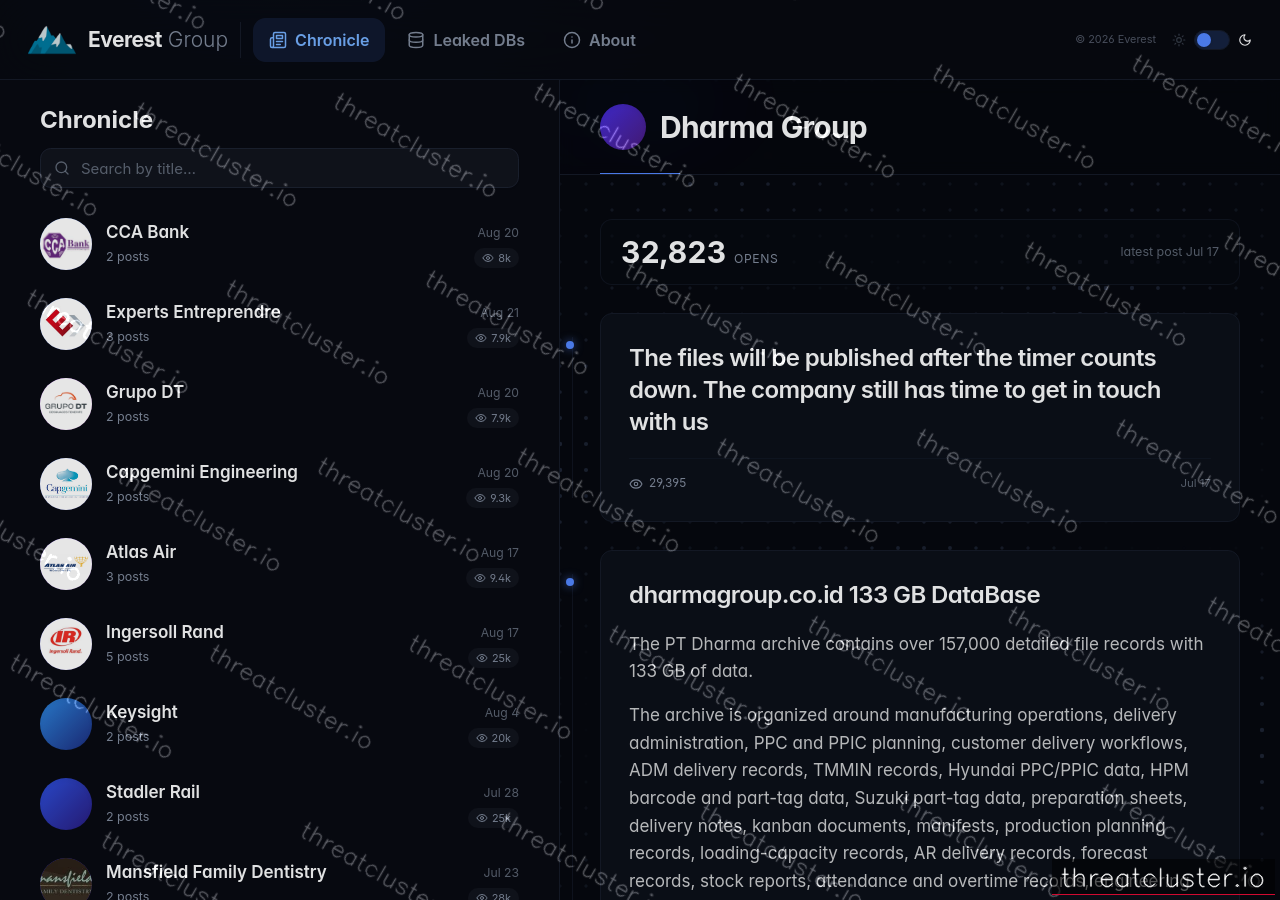The height and width of the screenshot is (900, 1280).
Task: Open the Grupo DT entry
Action: 279,404
